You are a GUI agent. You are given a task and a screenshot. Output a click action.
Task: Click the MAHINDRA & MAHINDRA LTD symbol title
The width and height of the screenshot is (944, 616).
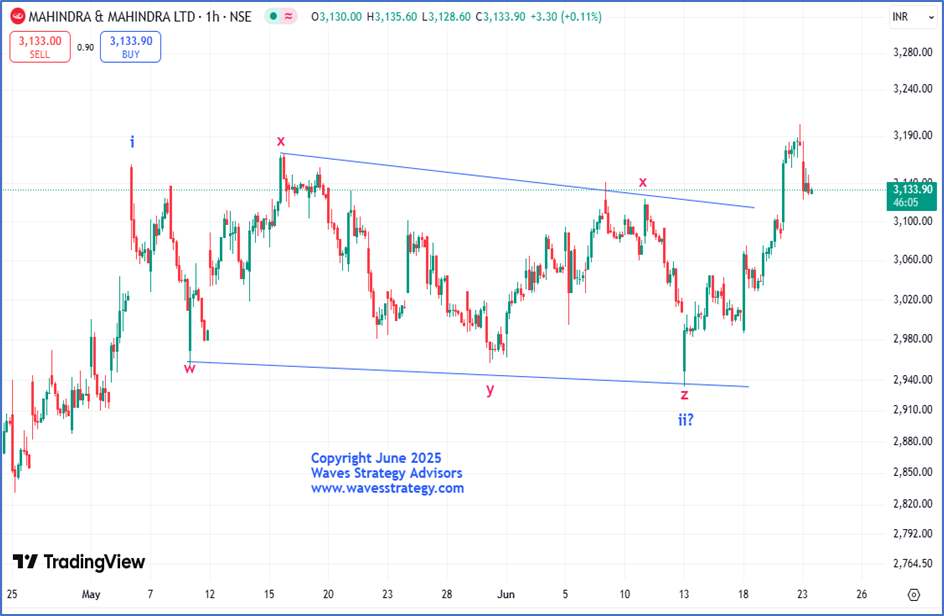pos(112,16)
